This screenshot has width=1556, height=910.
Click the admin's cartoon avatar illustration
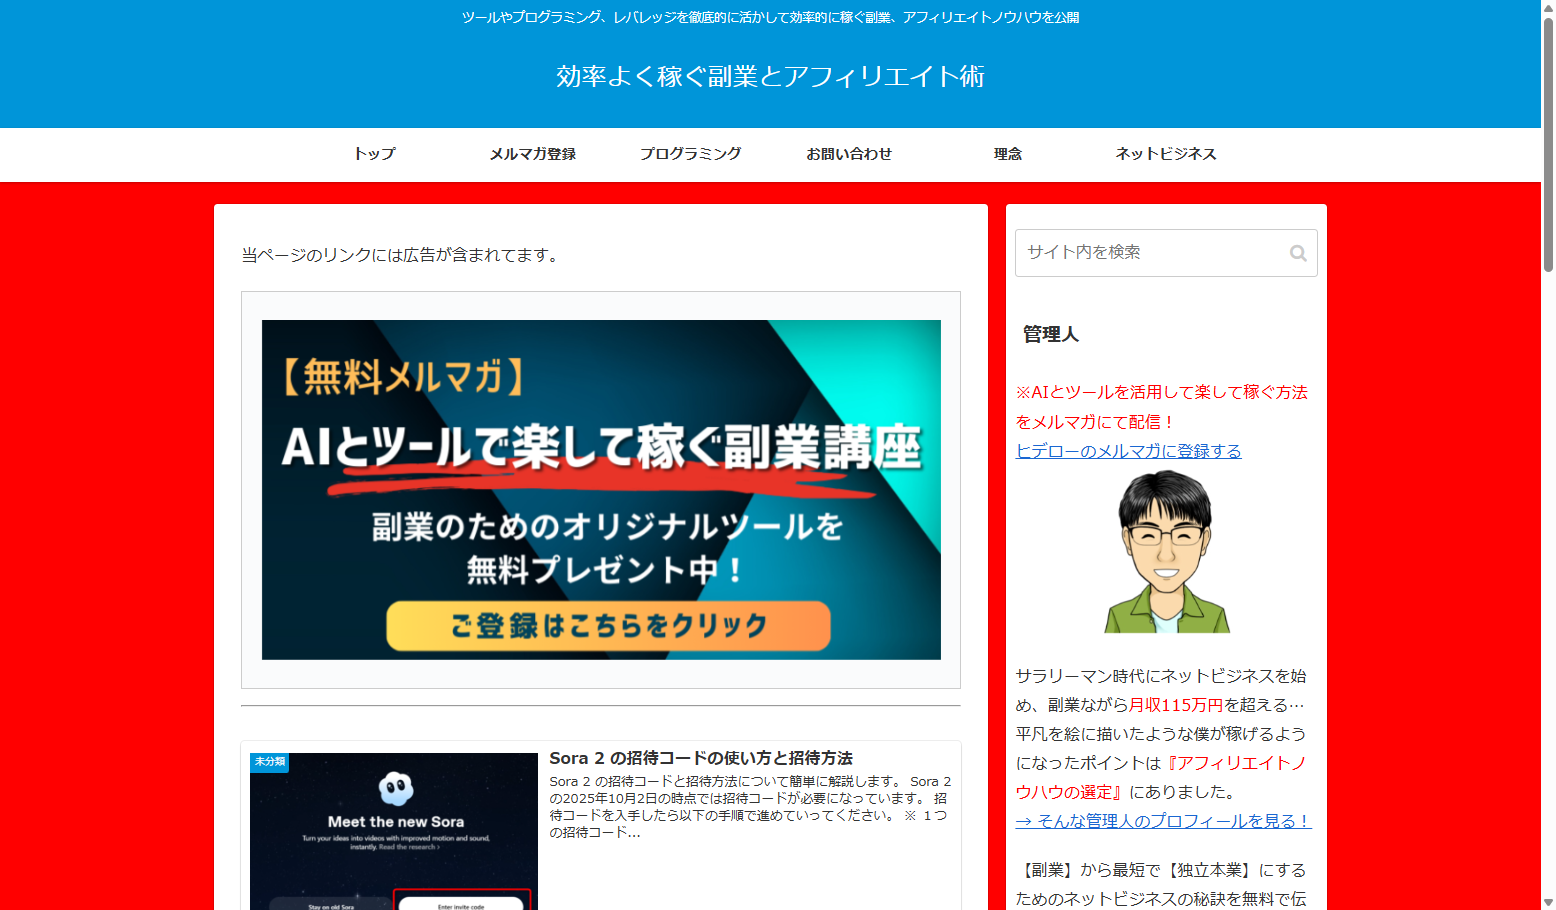[x=1166, y=552]
